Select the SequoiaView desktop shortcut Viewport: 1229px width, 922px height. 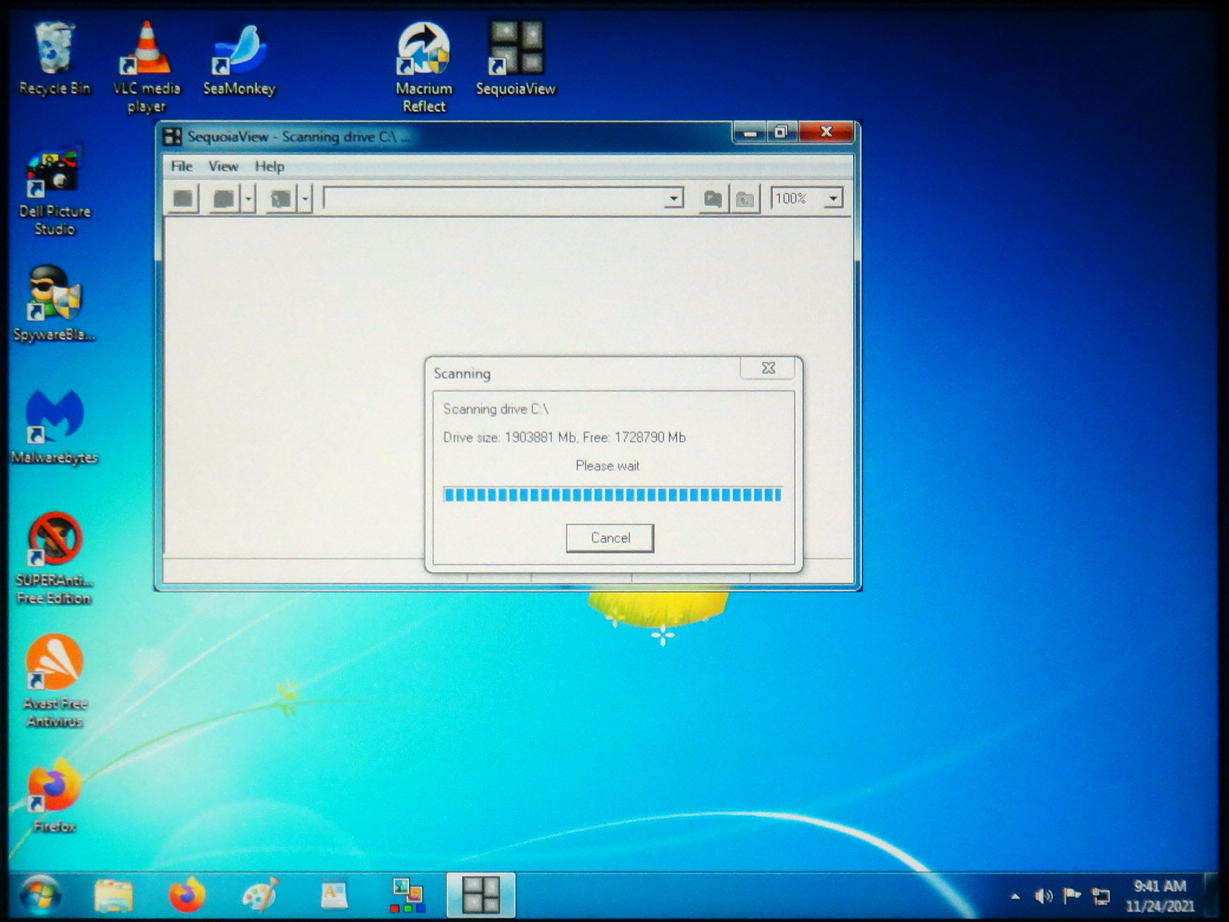point(515,58)
